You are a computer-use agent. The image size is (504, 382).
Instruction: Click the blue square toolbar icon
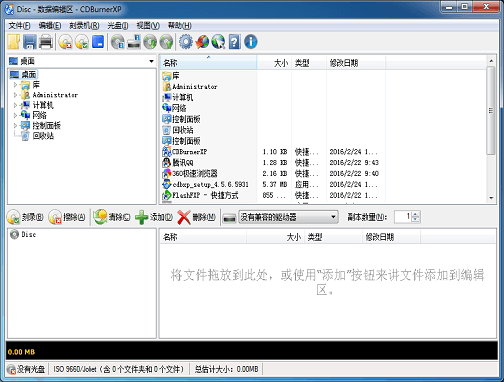coord(98,42)
